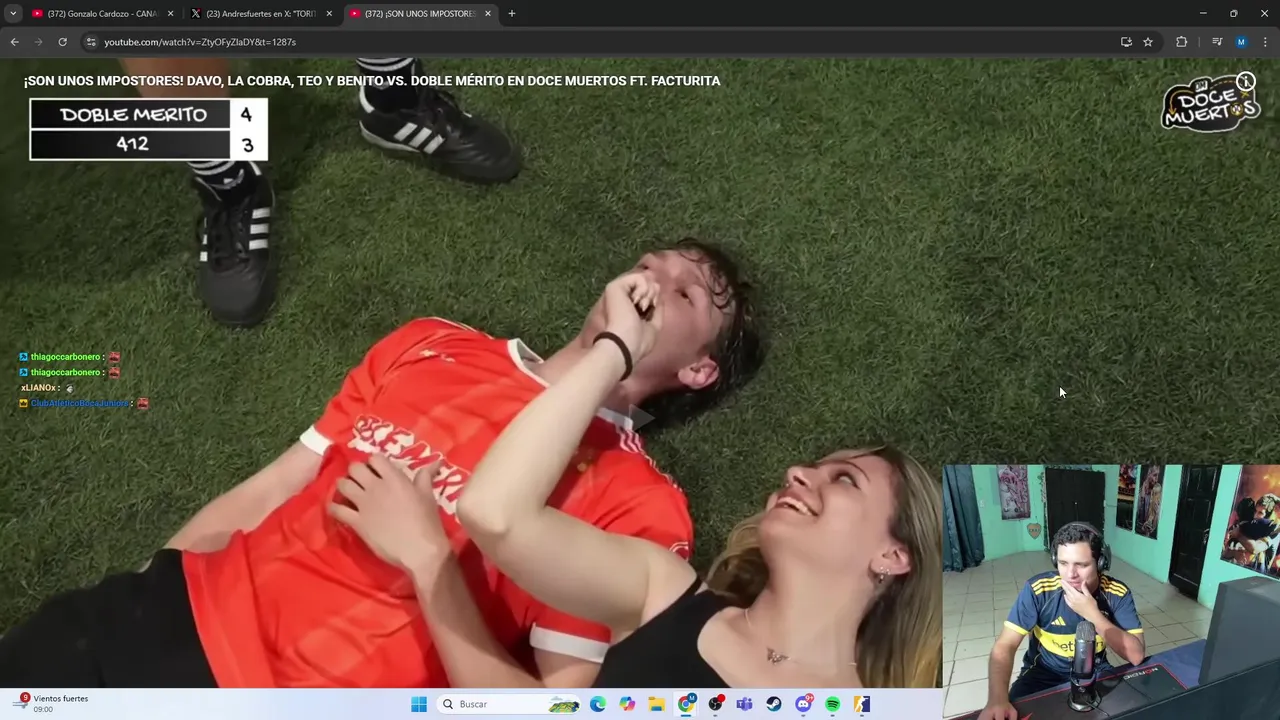1280x720 pixels.
Task: Click the video title text overlay
Action: pyautogui.click(x=372, y=81)
